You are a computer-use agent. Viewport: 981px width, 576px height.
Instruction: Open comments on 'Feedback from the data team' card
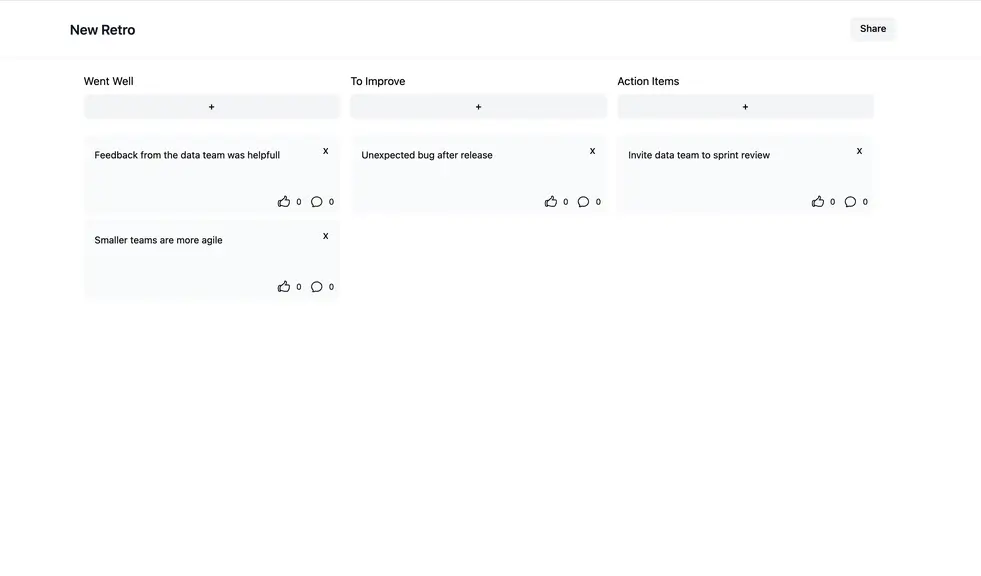(317, 201)
